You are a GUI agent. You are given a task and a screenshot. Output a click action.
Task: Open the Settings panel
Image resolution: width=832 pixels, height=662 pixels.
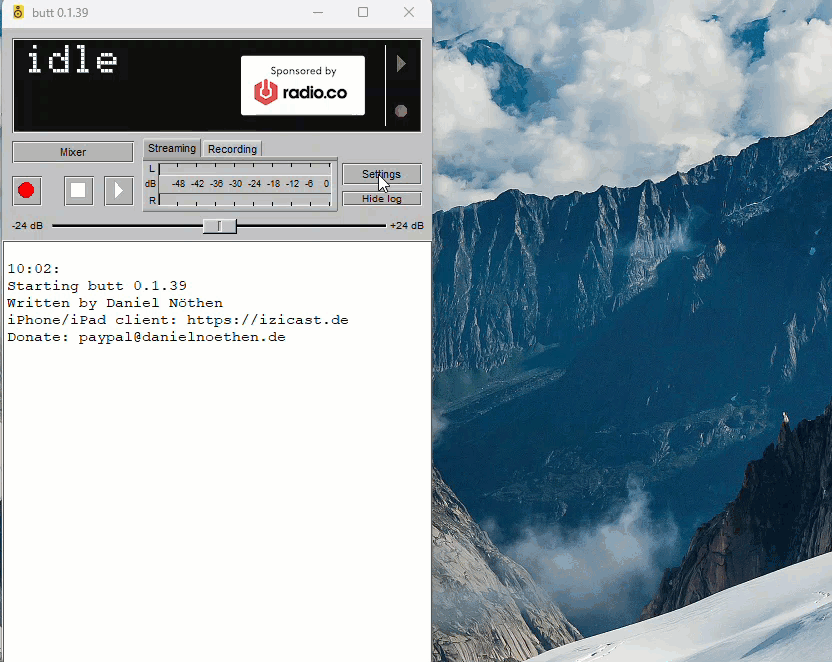382,174
